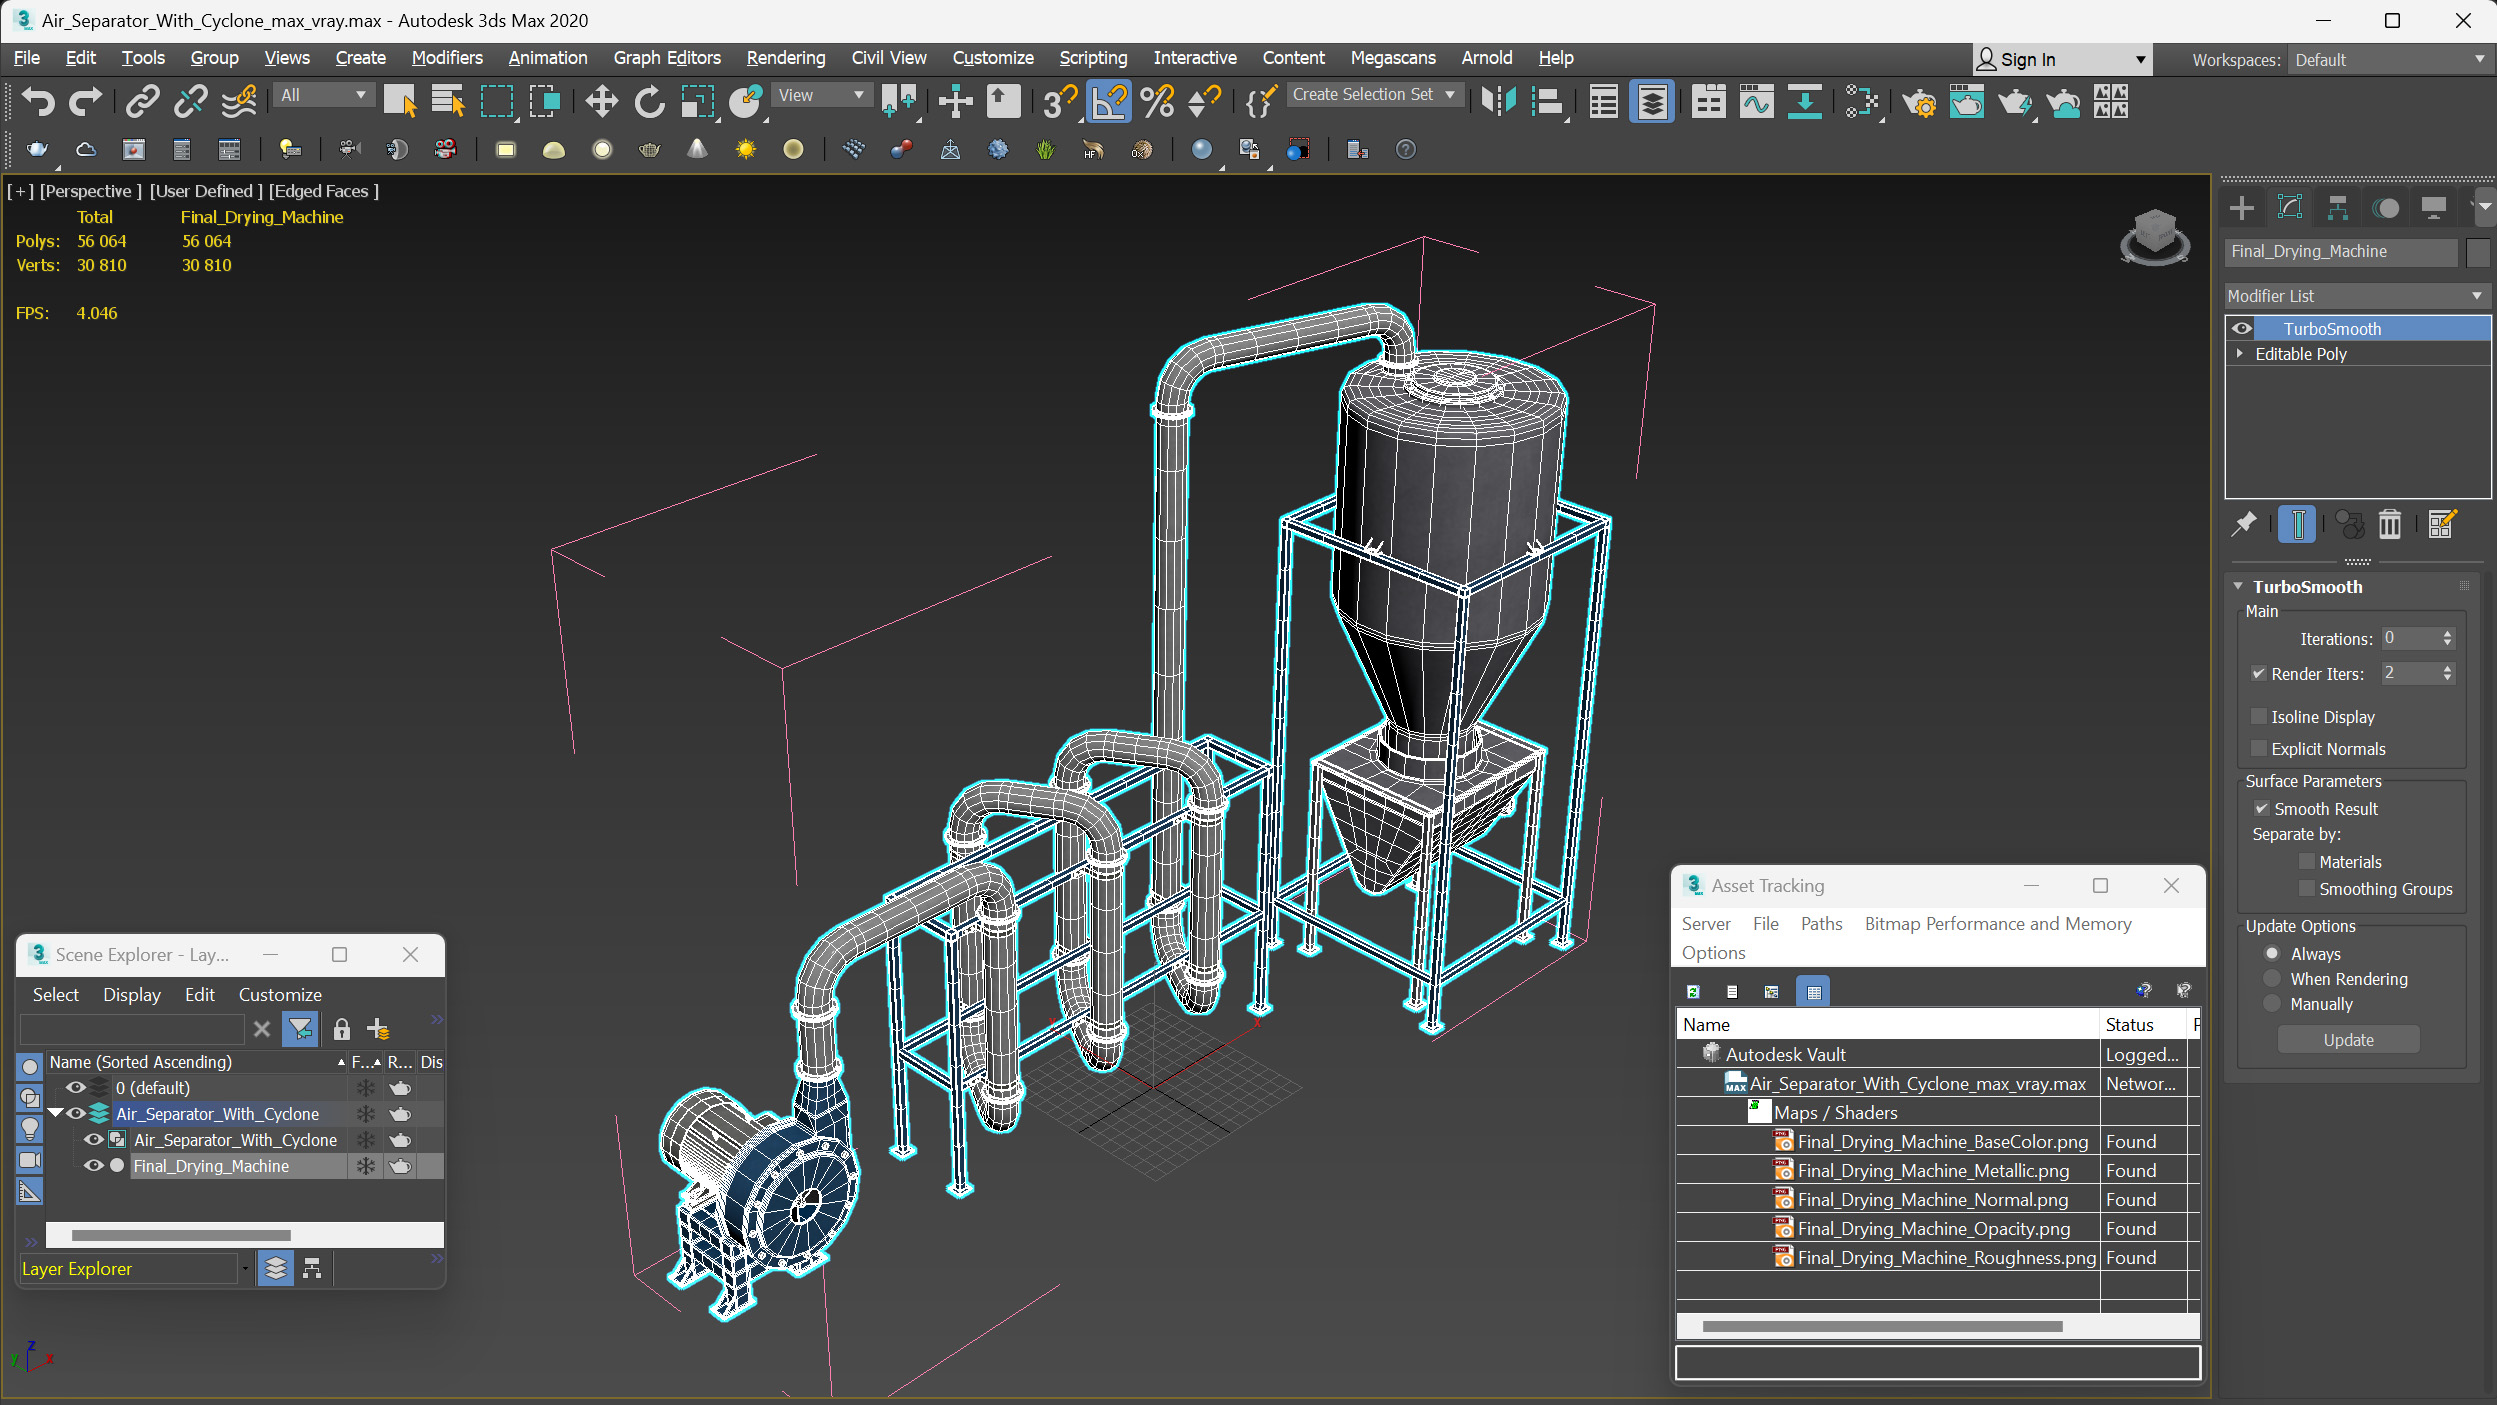Open the Scripting menu
This screenshot has height=1405, width=2497.
coord(1093,58)
